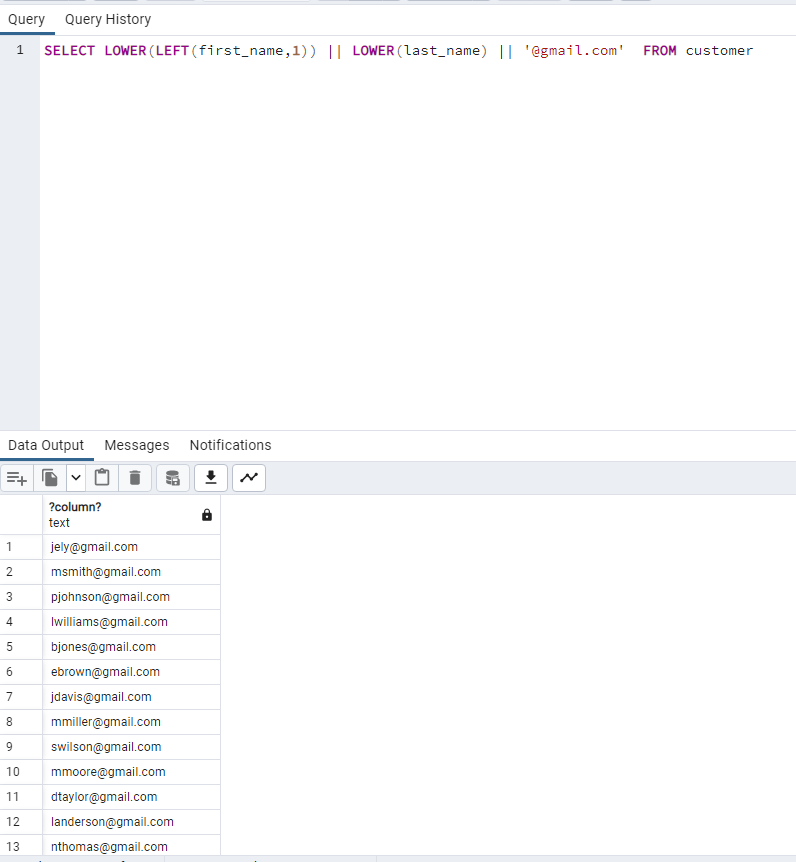Open the Query History tab
The width and height of the screenshot is (796, 862).
(108, 20)
